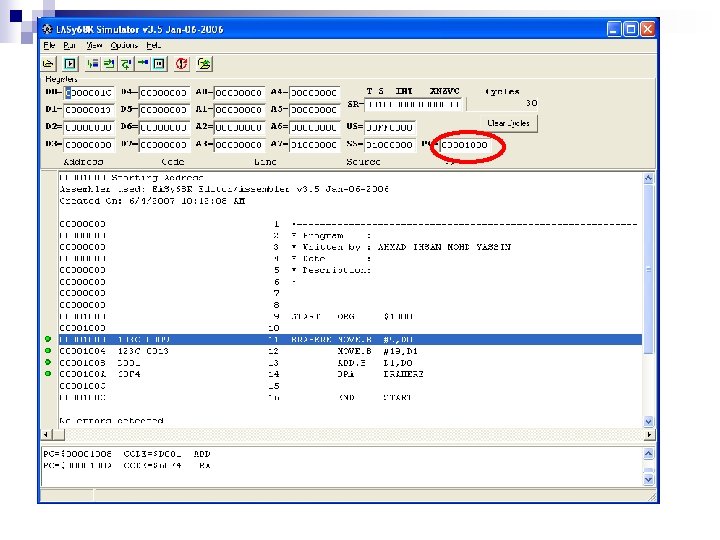The width and height of the screenshot is (720, 540).
Task: Click into the D1 register field
Action: pos(88,110)
